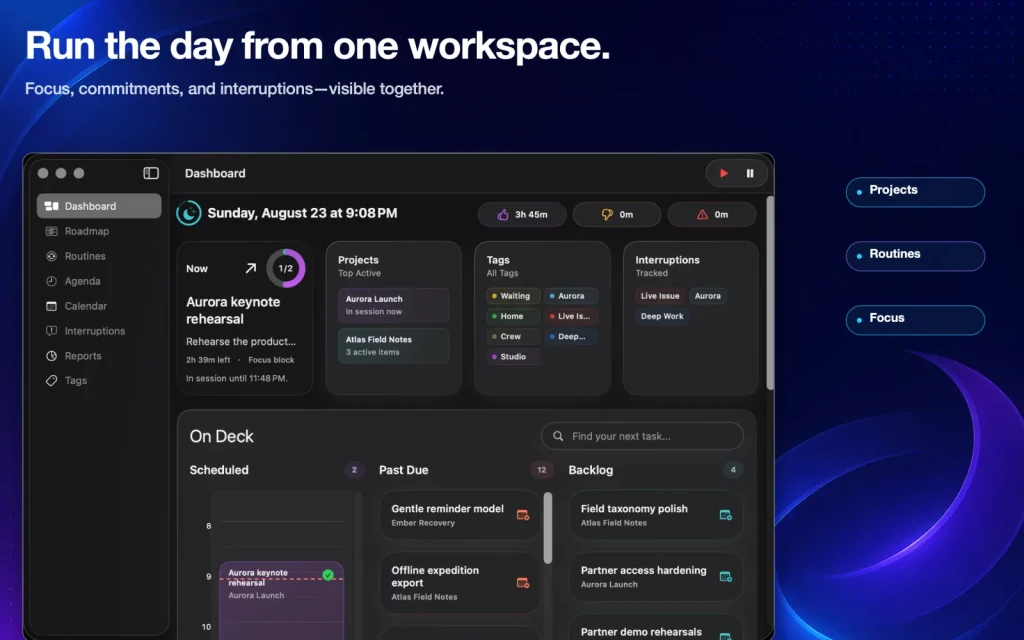The width and height of the screenshot is (1024, 640).
Task: Click the Interruptions sidebar icon
Action: (52, 331)
